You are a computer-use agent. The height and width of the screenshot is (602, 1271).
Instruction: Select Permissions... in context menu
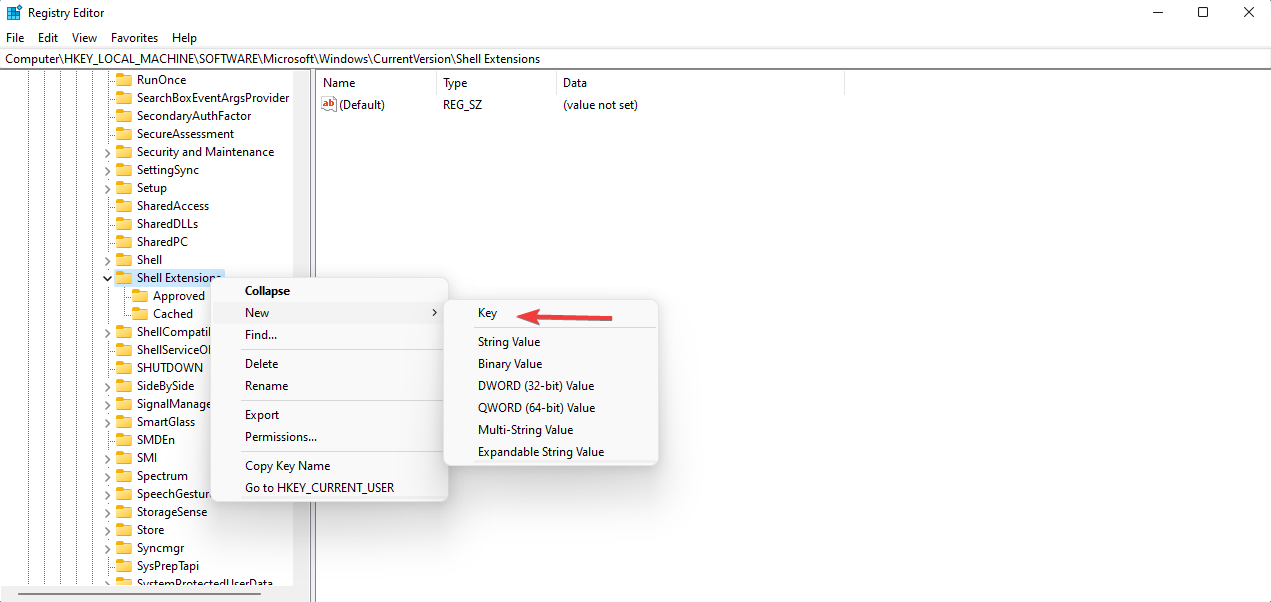click(x=329, y=437)
